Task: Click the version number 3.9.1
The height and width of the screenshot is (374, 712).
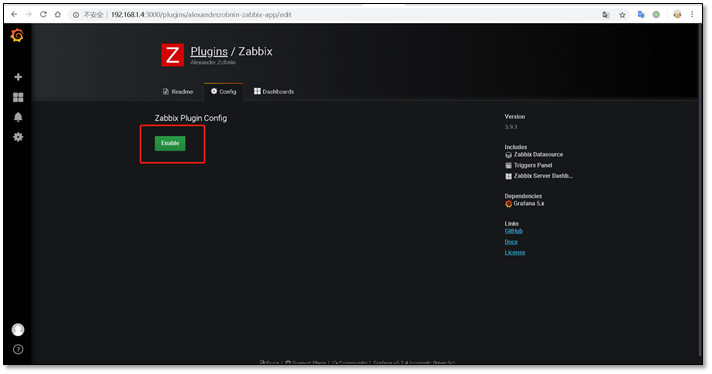Action: click(x=511, y=127)
